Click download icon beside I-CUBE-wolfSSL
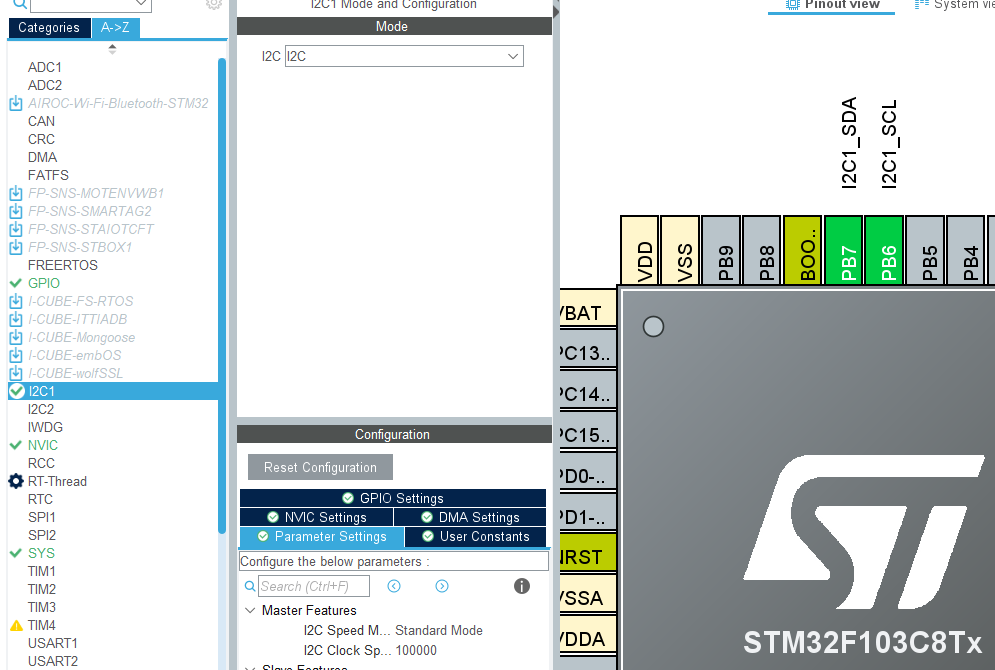Viewport: 995px width, 670px height. pyautogui.click(x=16, y=373)
